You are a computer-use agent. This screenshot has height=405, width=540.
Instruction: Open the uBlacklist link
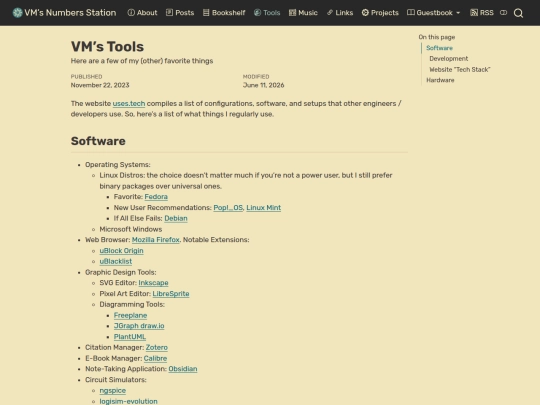(116, 261)
